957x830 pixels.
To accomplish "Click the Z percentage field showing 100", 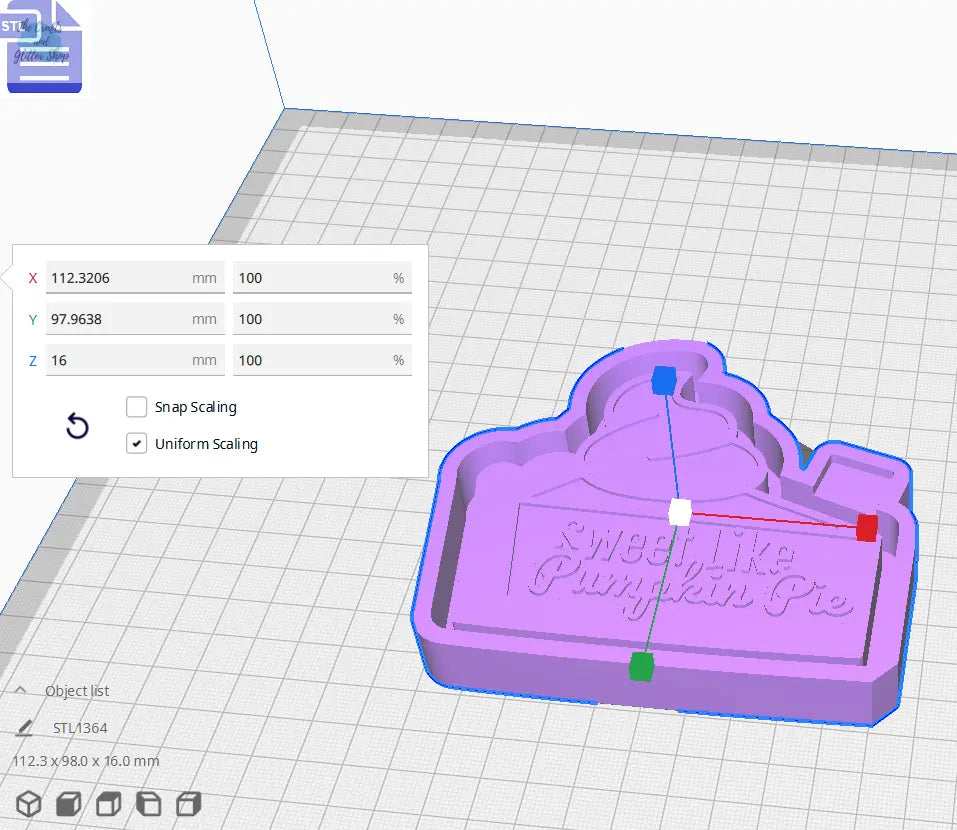I will coord(322,360).
